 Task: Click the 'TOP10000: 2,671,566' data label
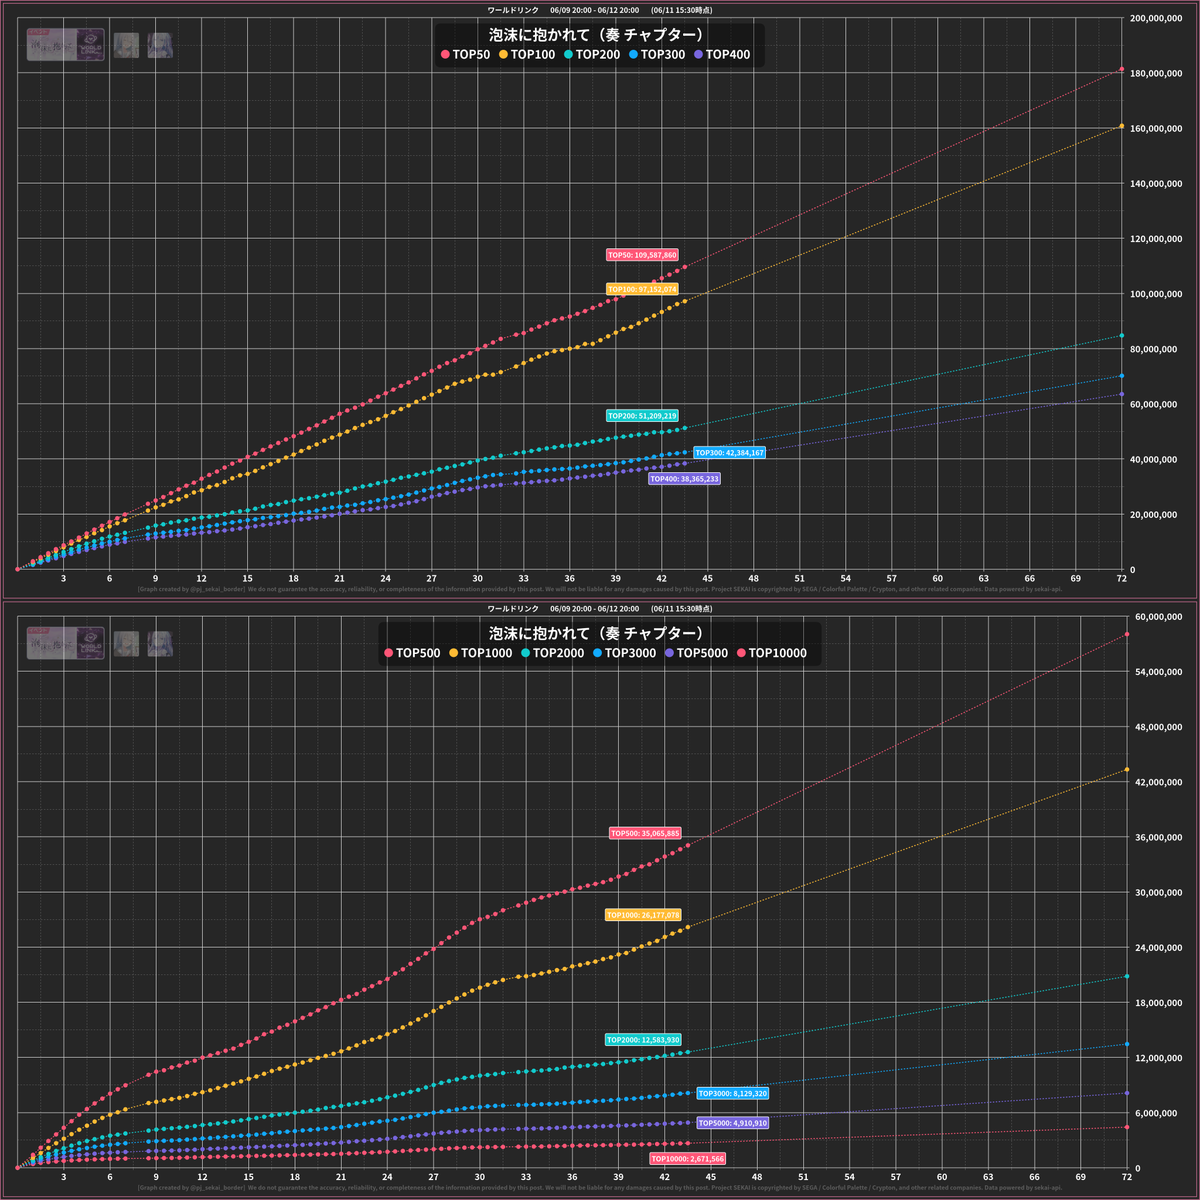pyautogui.click(x=688, y=1159)
